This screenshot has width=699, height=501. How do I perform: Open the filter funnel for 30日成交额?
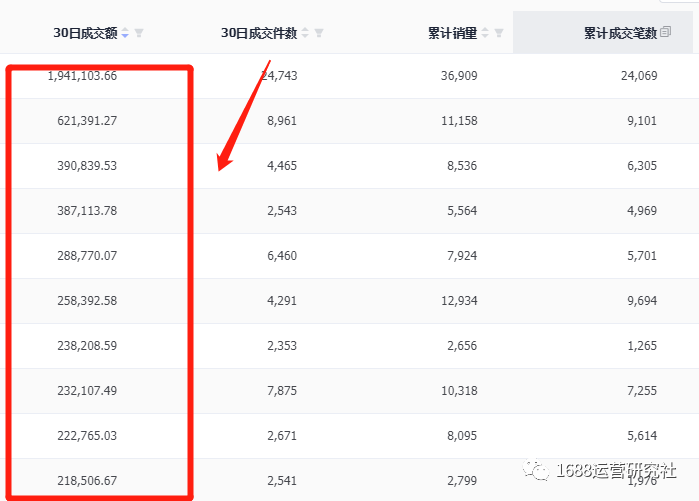coord(139,33)
